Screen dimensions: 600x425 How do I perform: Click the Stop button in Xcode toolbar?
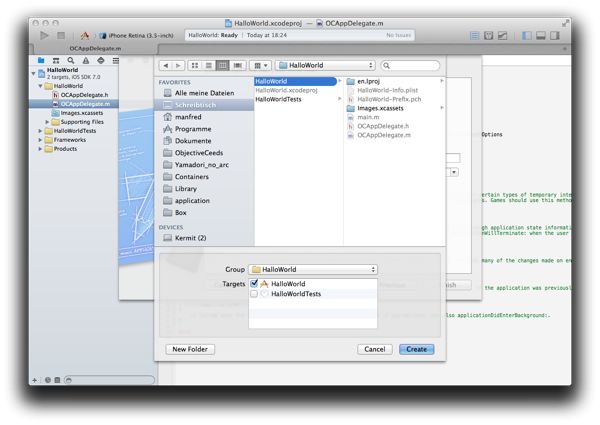[x=61, y=36]
